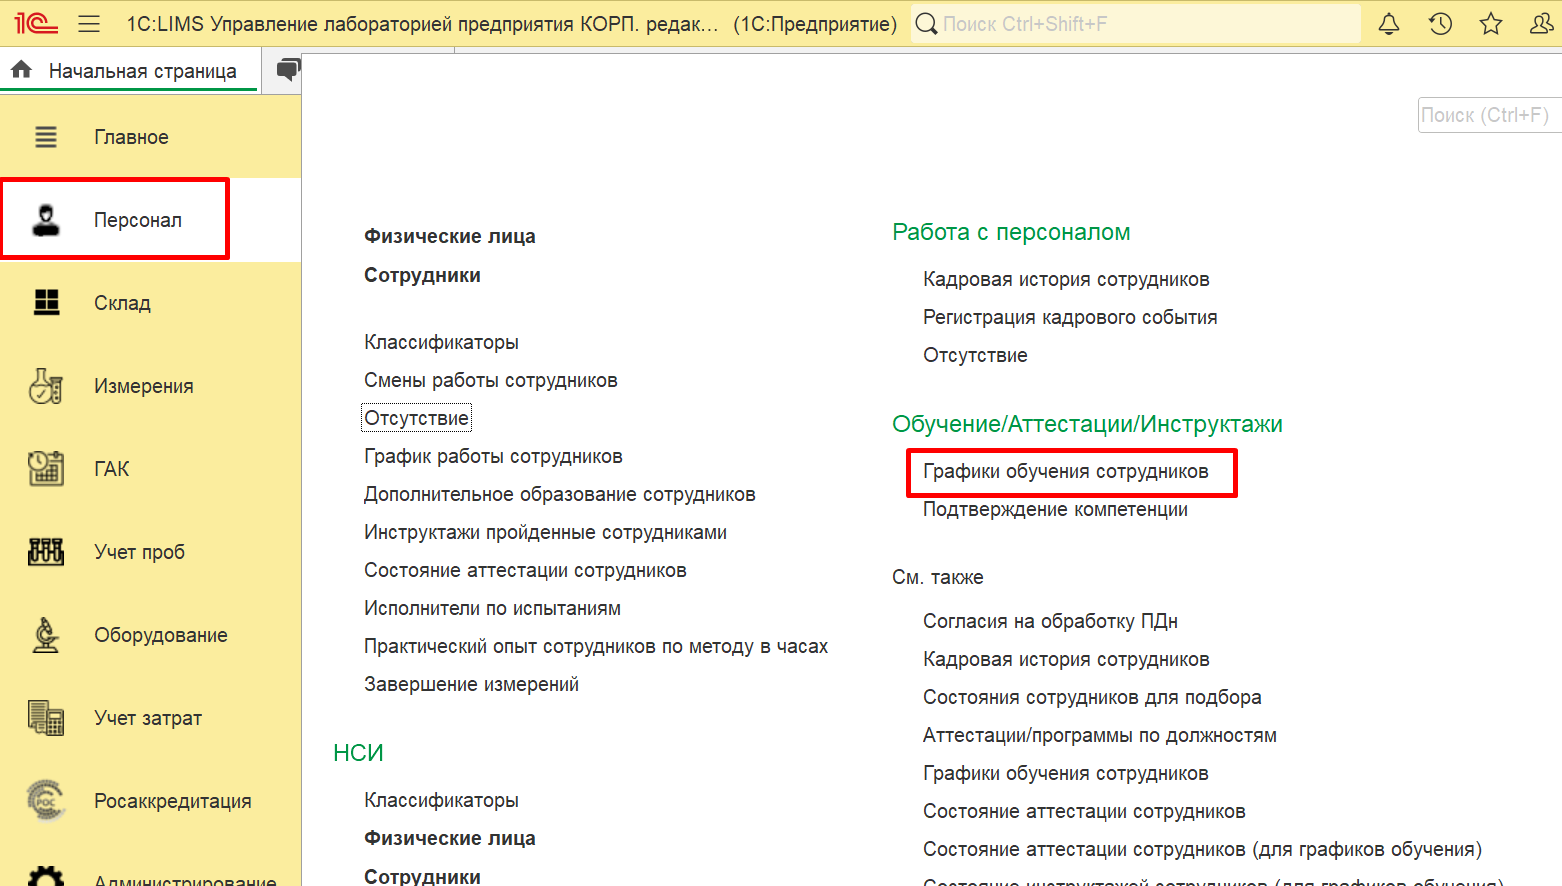Screen dimensions: 1562x886
Task: Open the top Сотрудники link
Action: [422, 275]
